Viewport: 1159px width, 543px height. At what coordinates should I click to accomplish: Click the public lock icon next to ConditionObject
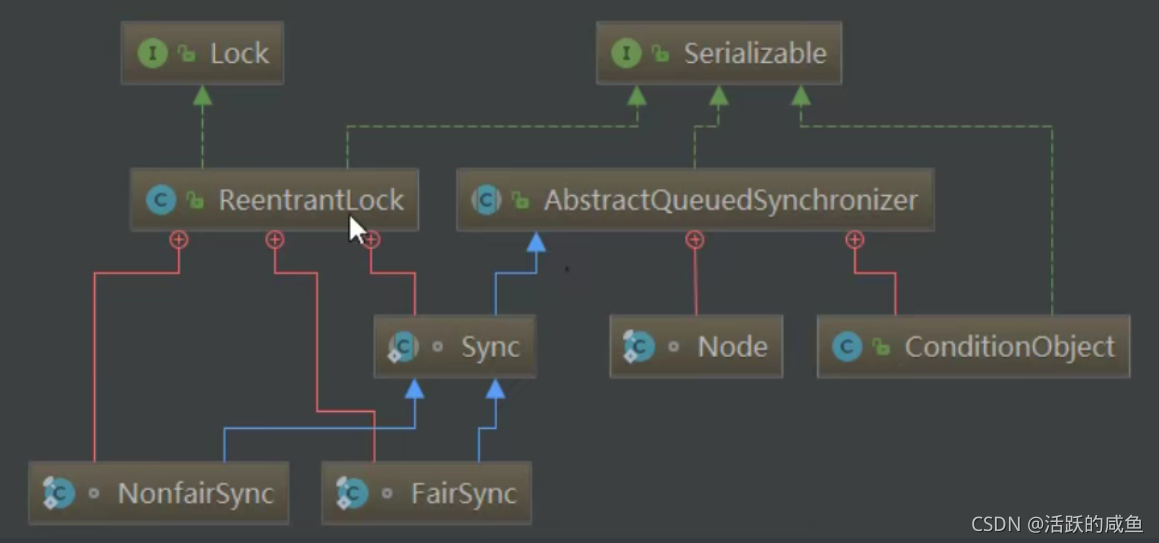(881, 346)
